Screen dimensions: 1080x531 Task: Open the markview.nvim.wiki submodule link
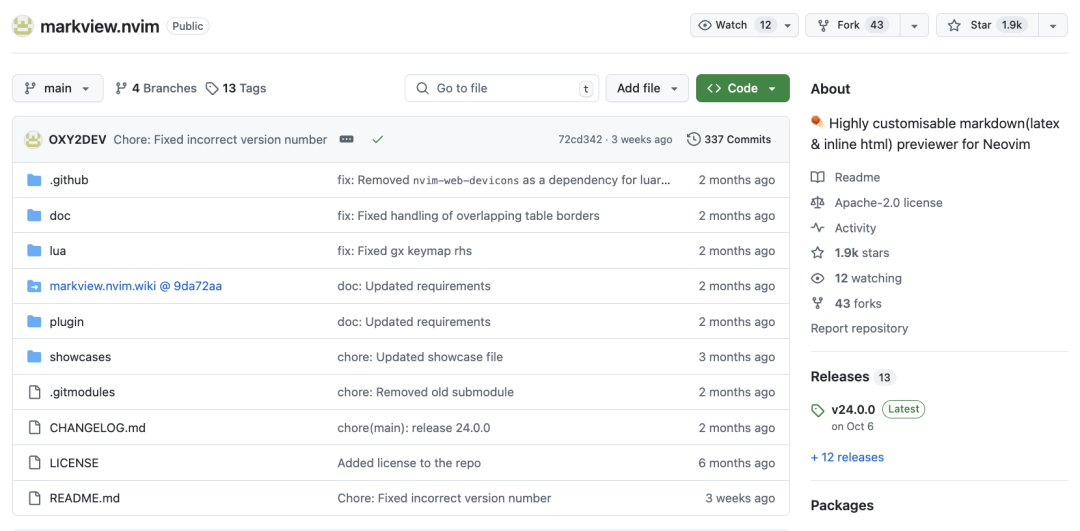[136, 286]
